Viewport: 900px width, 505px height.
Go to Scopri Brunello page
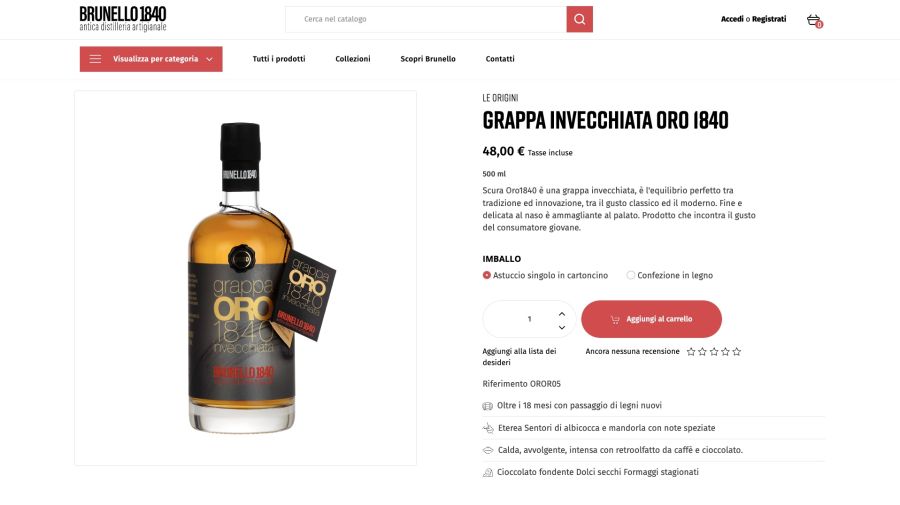tap(428, 59)
